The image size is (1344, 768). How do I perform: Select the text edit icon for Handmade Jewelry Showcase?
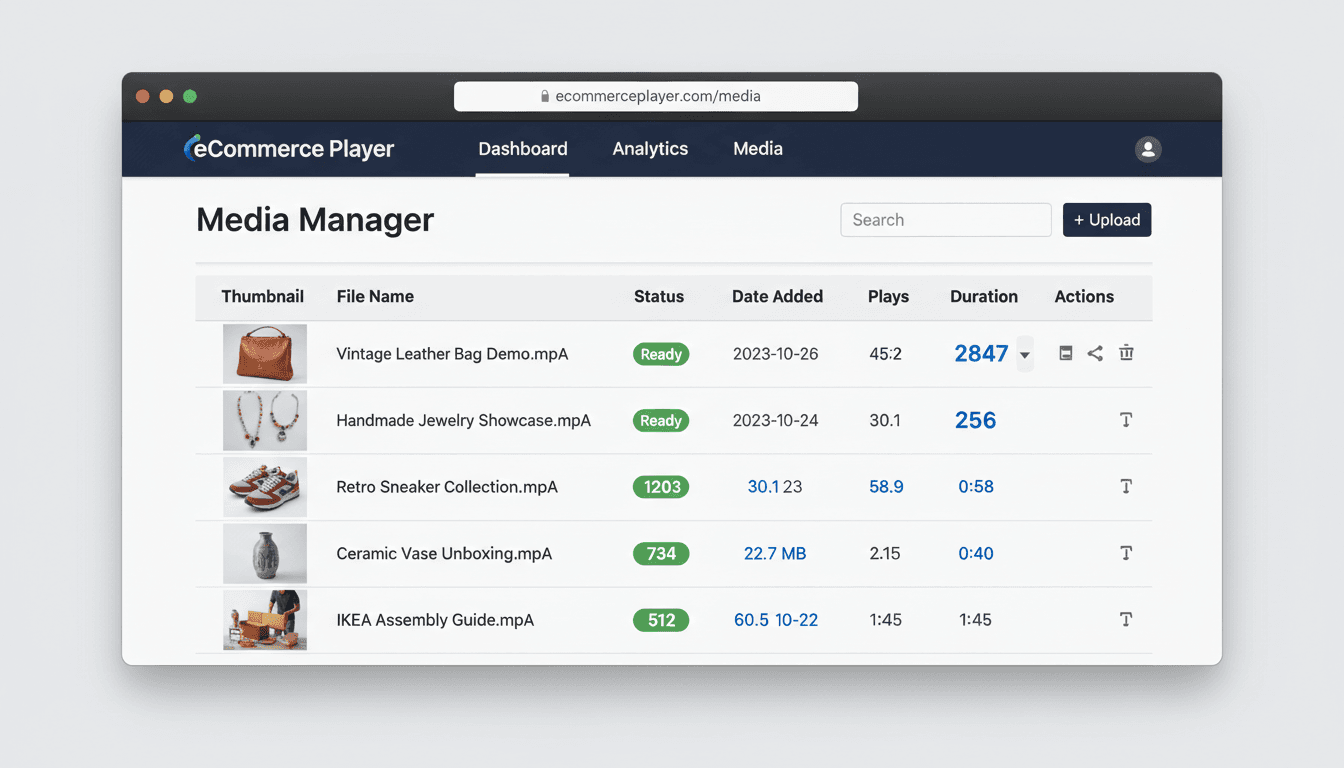tap(1126, 420)
